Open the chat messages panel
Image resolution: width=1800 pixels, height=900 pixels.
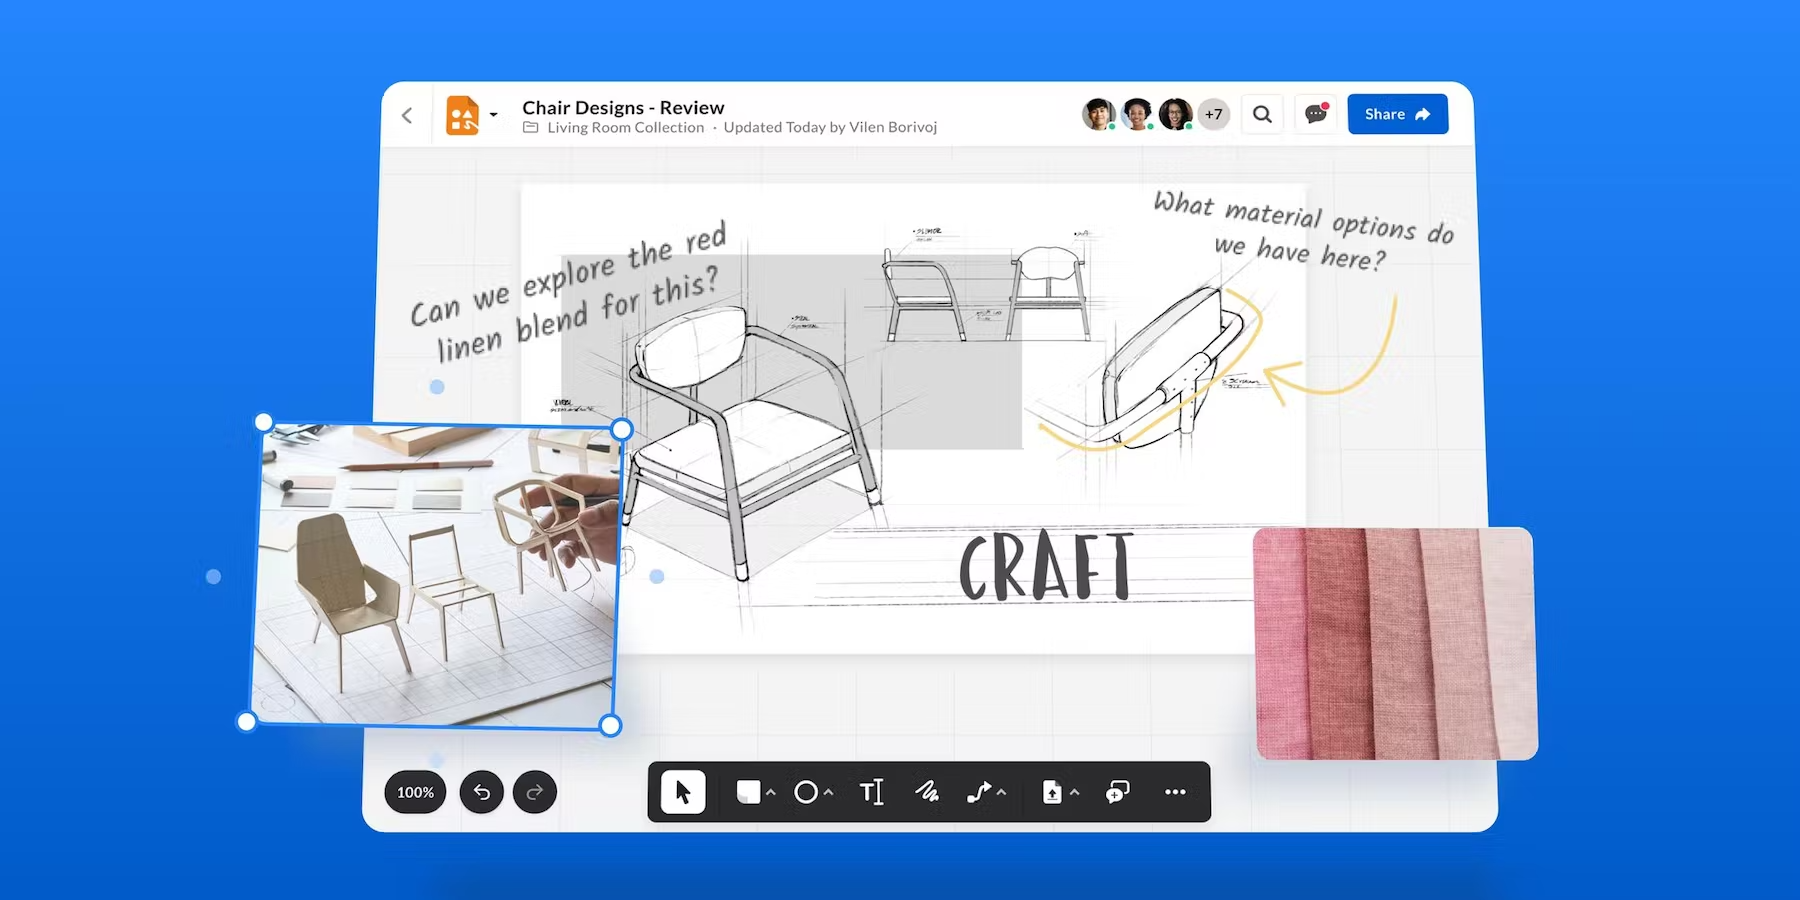(x=1315, y=114)
